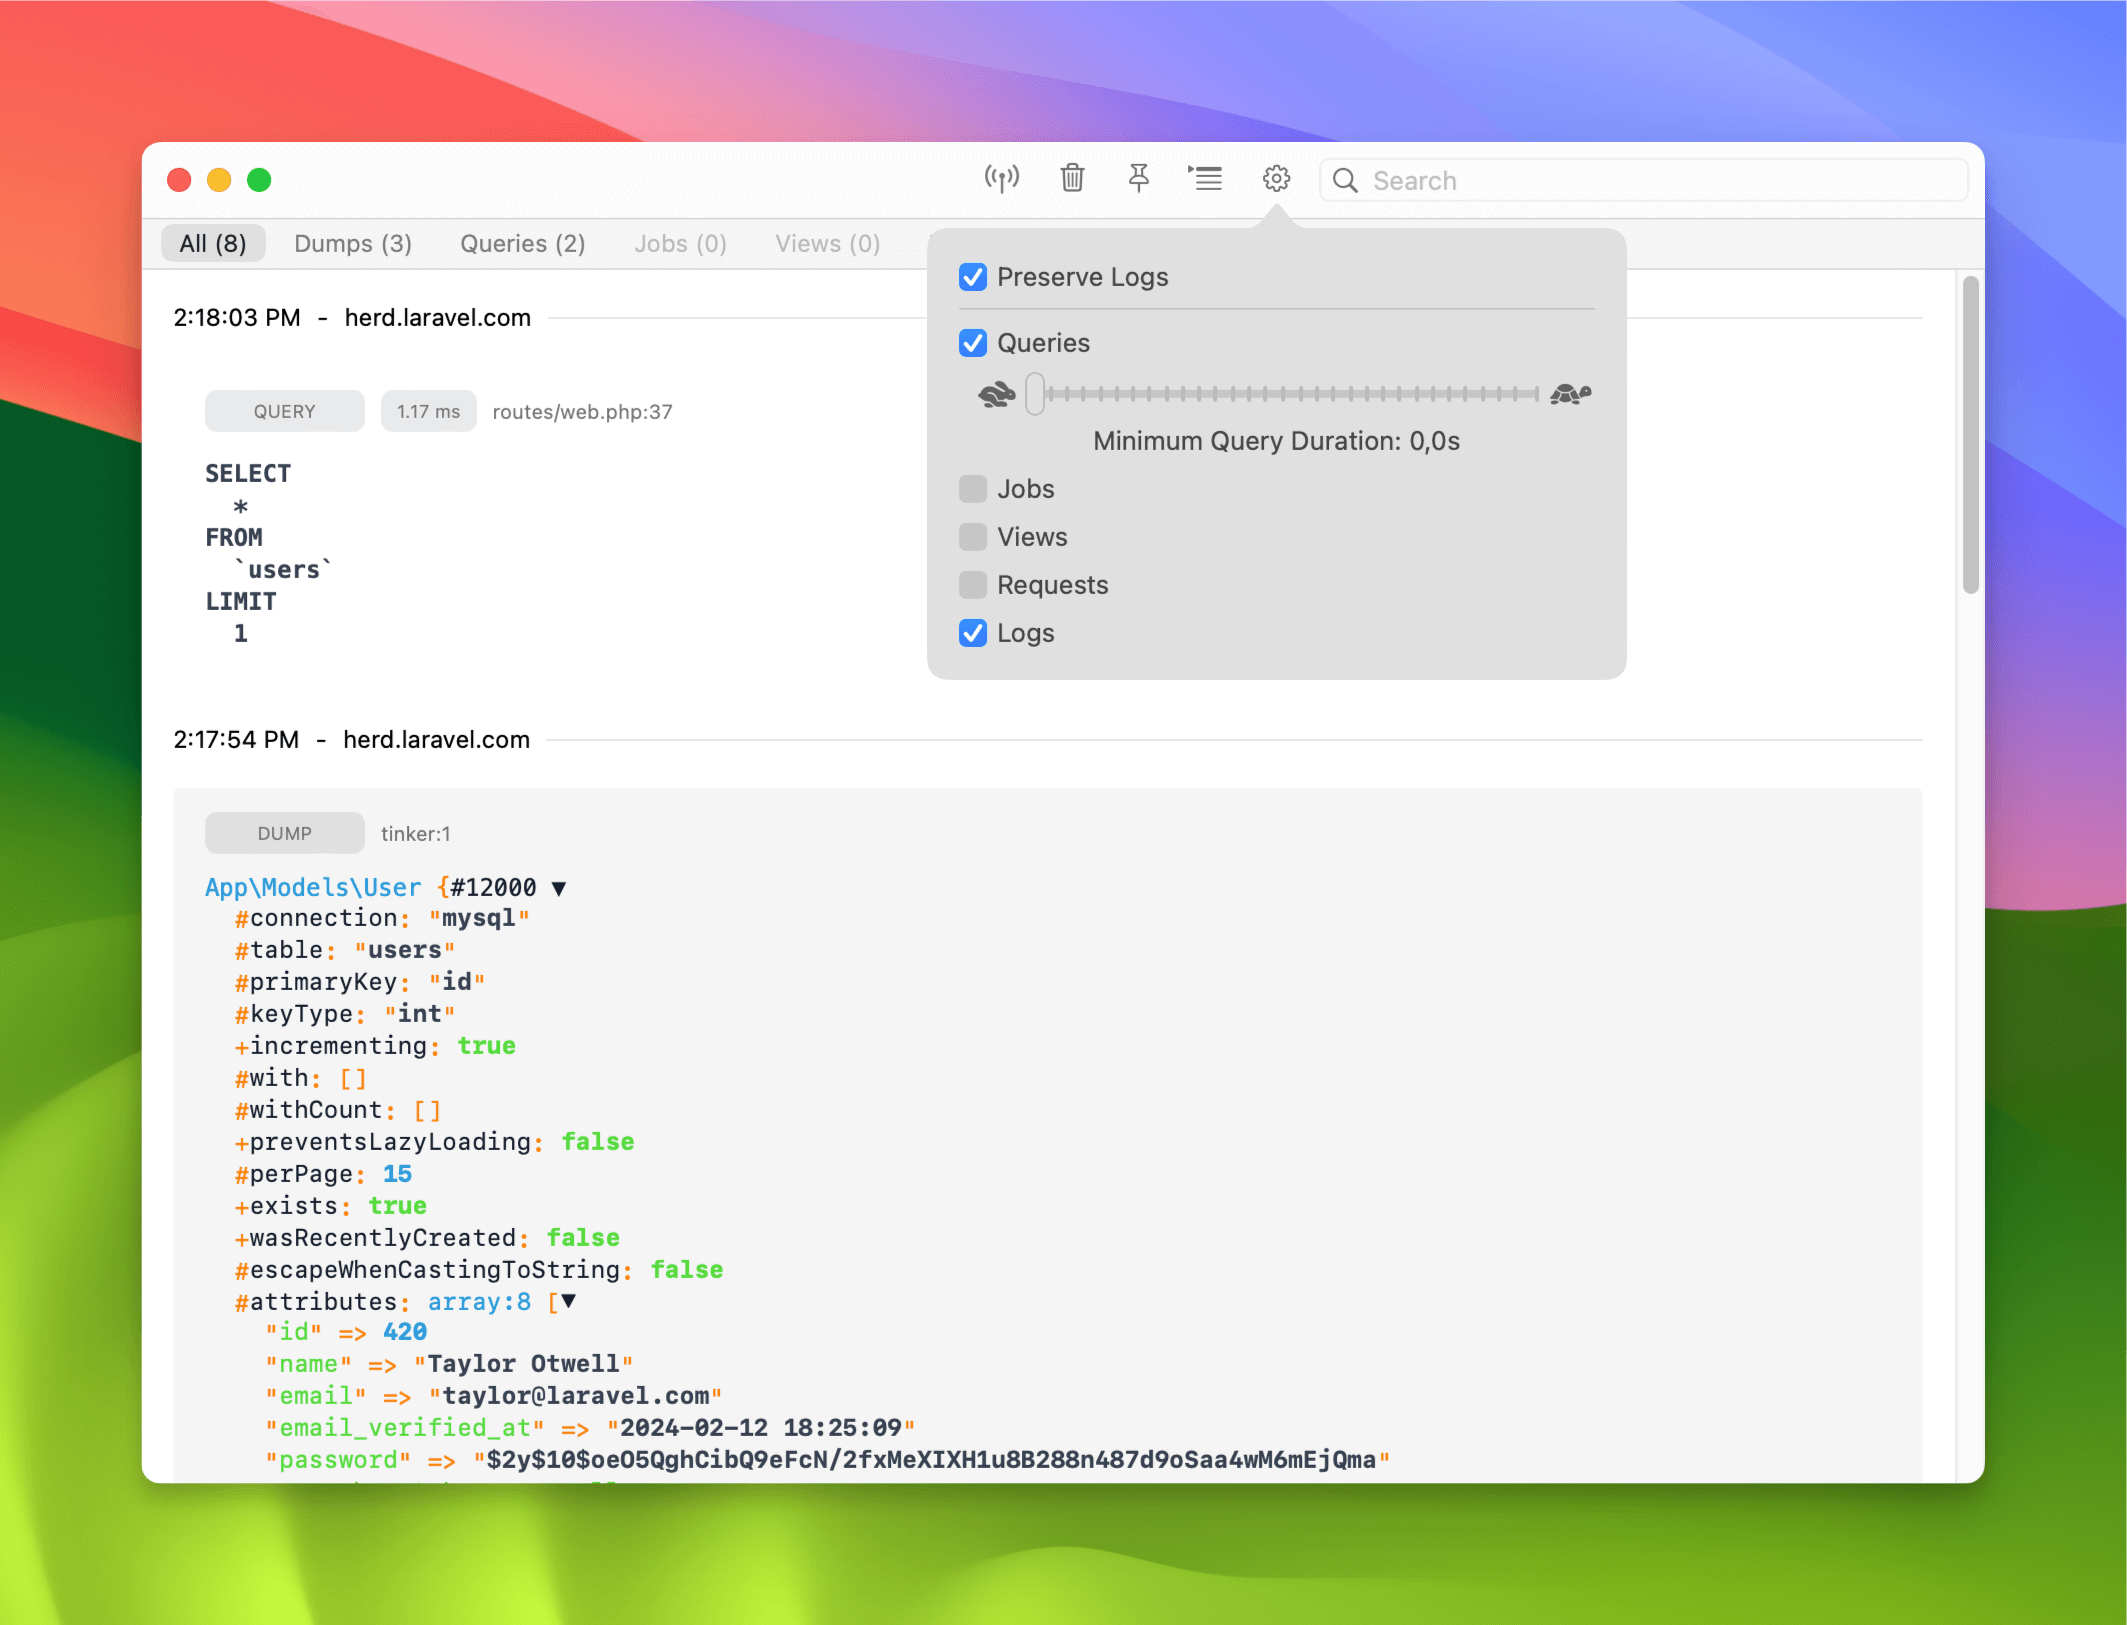
Task: Click the 1.17 ms duration badge
Action: tap(428, 411)
